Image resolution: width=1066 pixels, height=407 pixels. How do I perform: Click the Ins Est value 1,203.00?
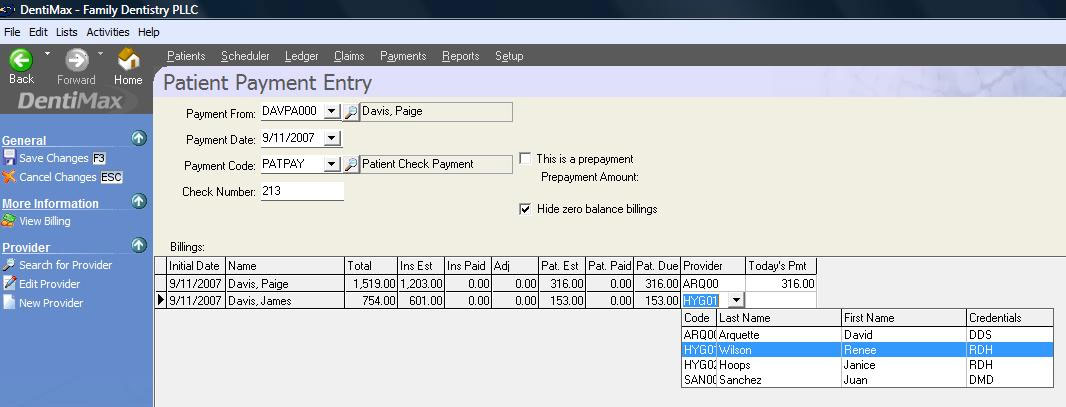coord(422,284)
